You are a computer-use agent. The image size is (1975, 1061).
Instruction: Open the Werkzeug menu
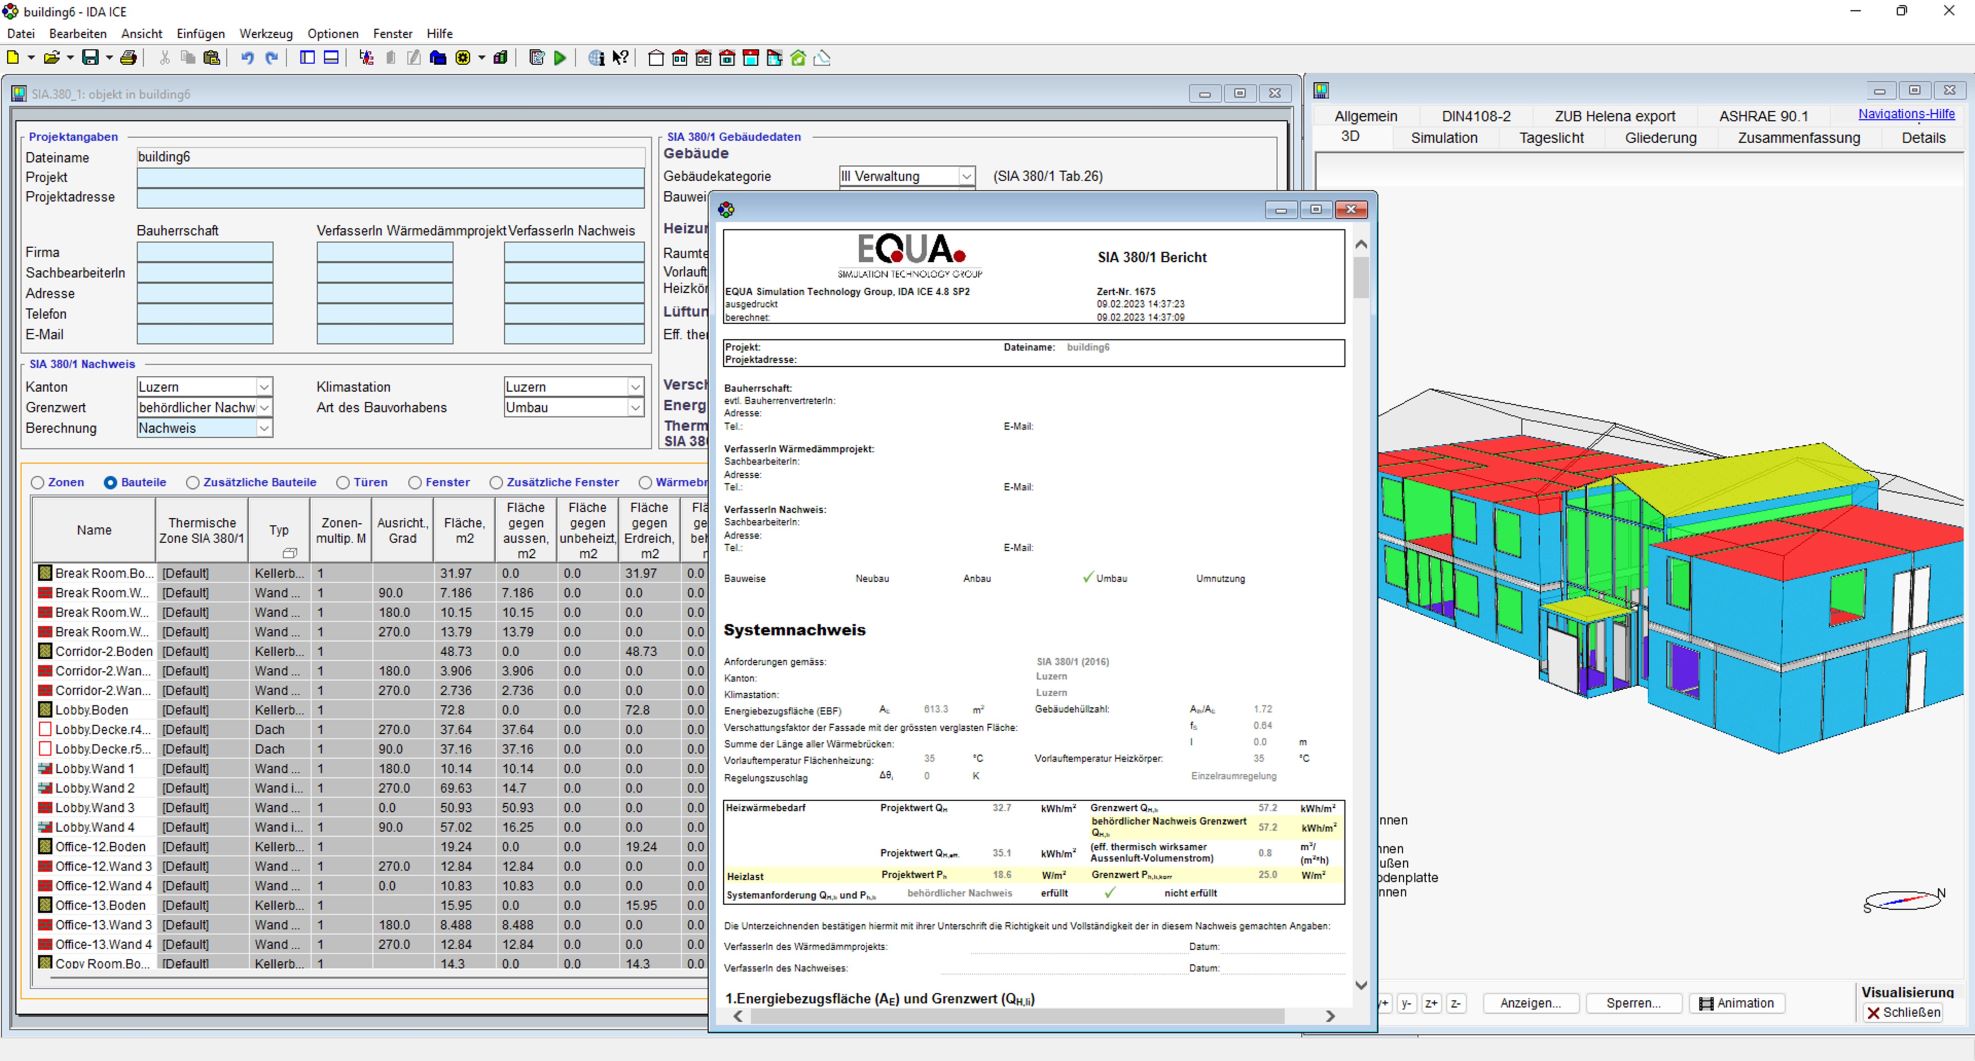264,33
